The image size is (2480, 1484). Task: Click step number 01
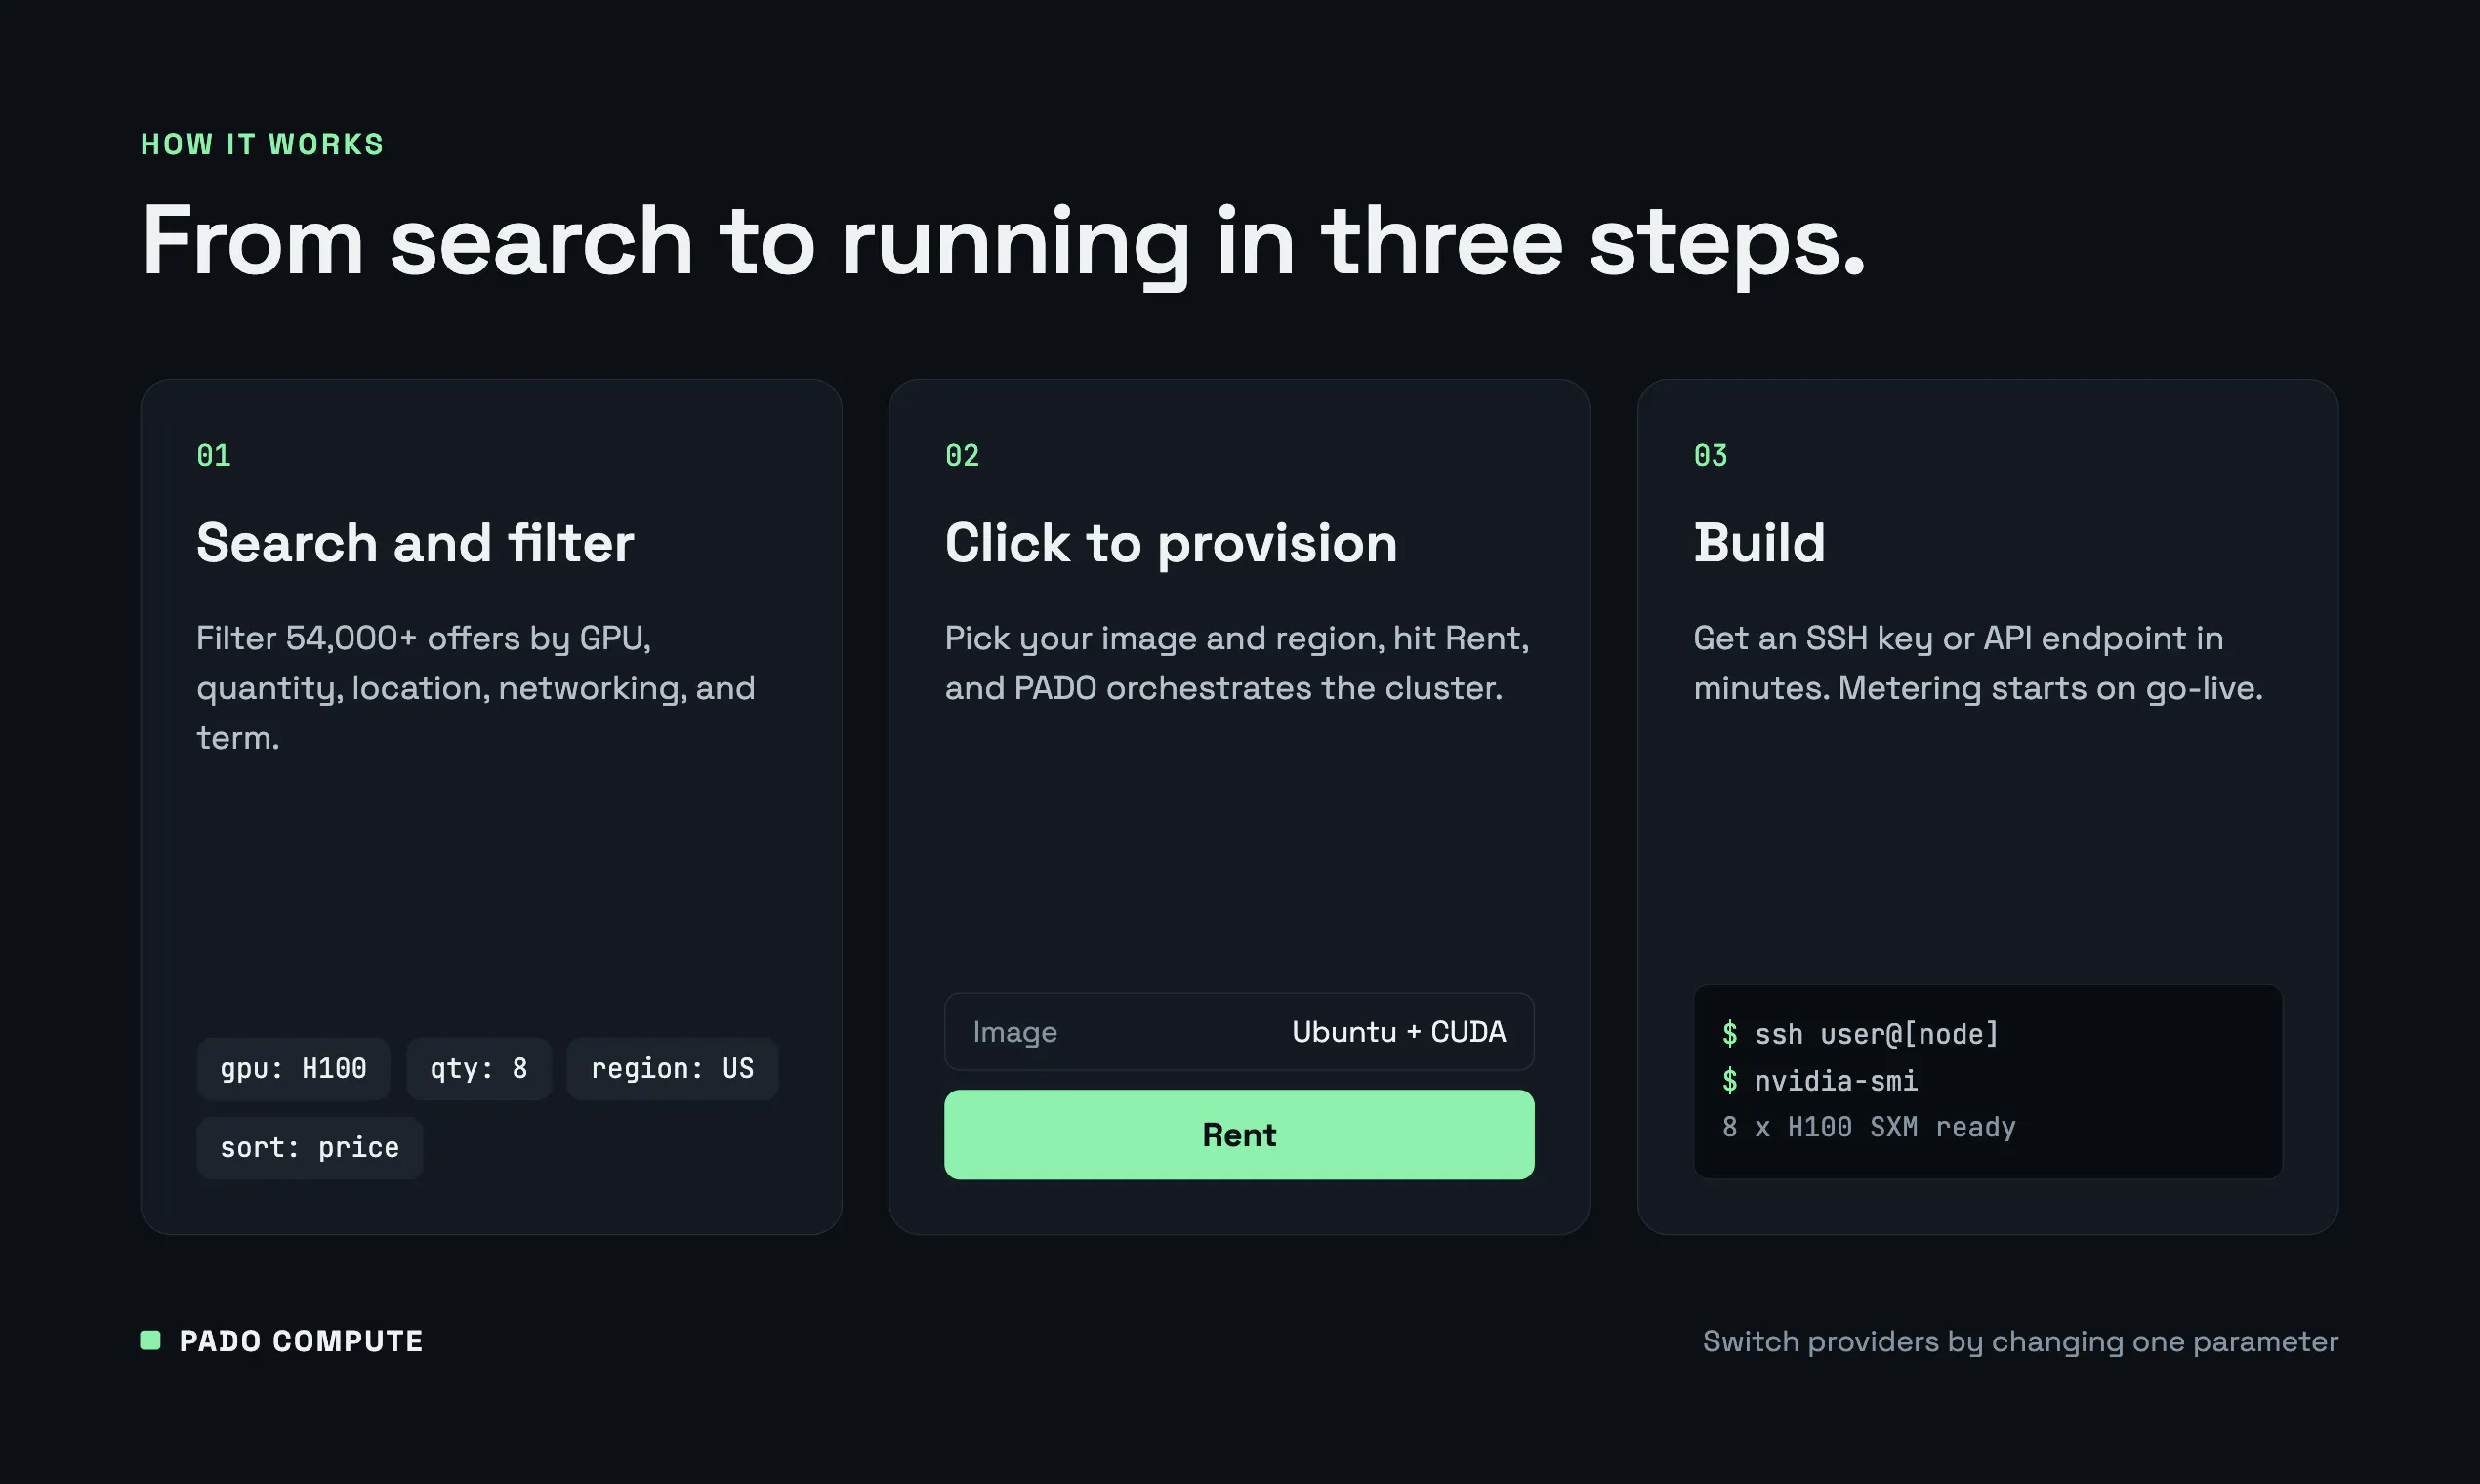(x=214, y=455)
